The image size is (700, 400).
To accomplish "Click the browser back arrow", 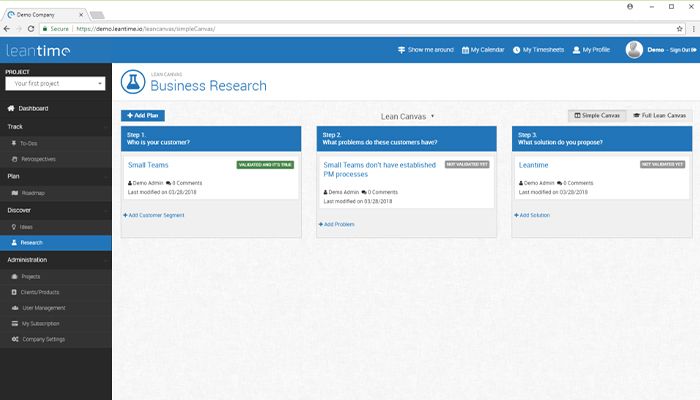I will click(7, 29).
